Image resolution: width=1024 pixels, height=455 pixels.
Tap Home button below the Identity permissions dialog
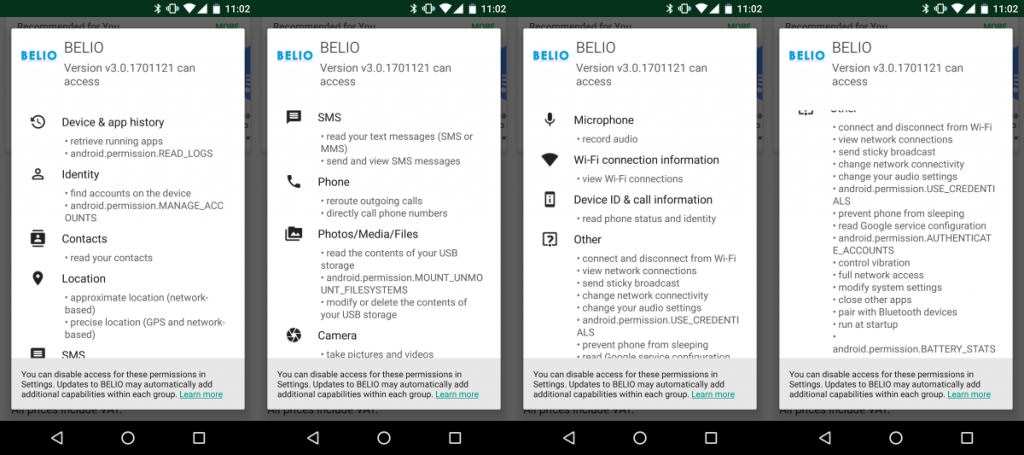coord(128,438)
